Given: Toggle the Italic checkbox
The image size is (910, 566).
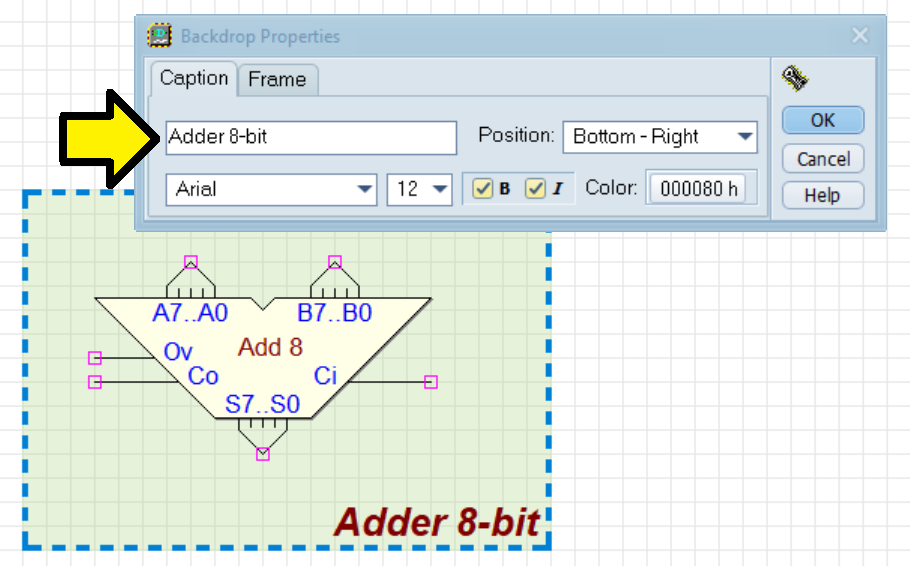Looking at the screenshot, I should (x=535, y=189).
